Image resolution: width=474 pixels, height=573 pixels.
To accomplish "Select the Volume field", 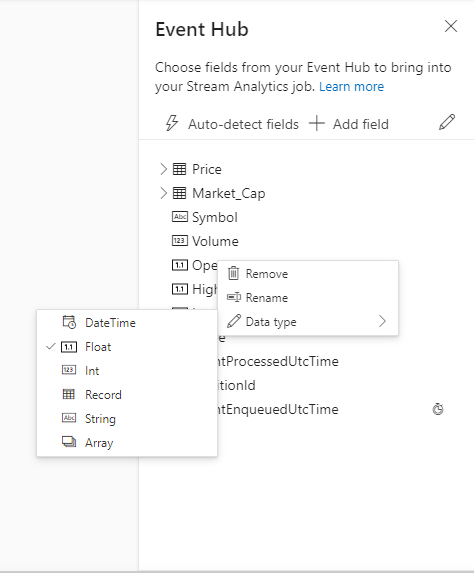I will point(215,241).
